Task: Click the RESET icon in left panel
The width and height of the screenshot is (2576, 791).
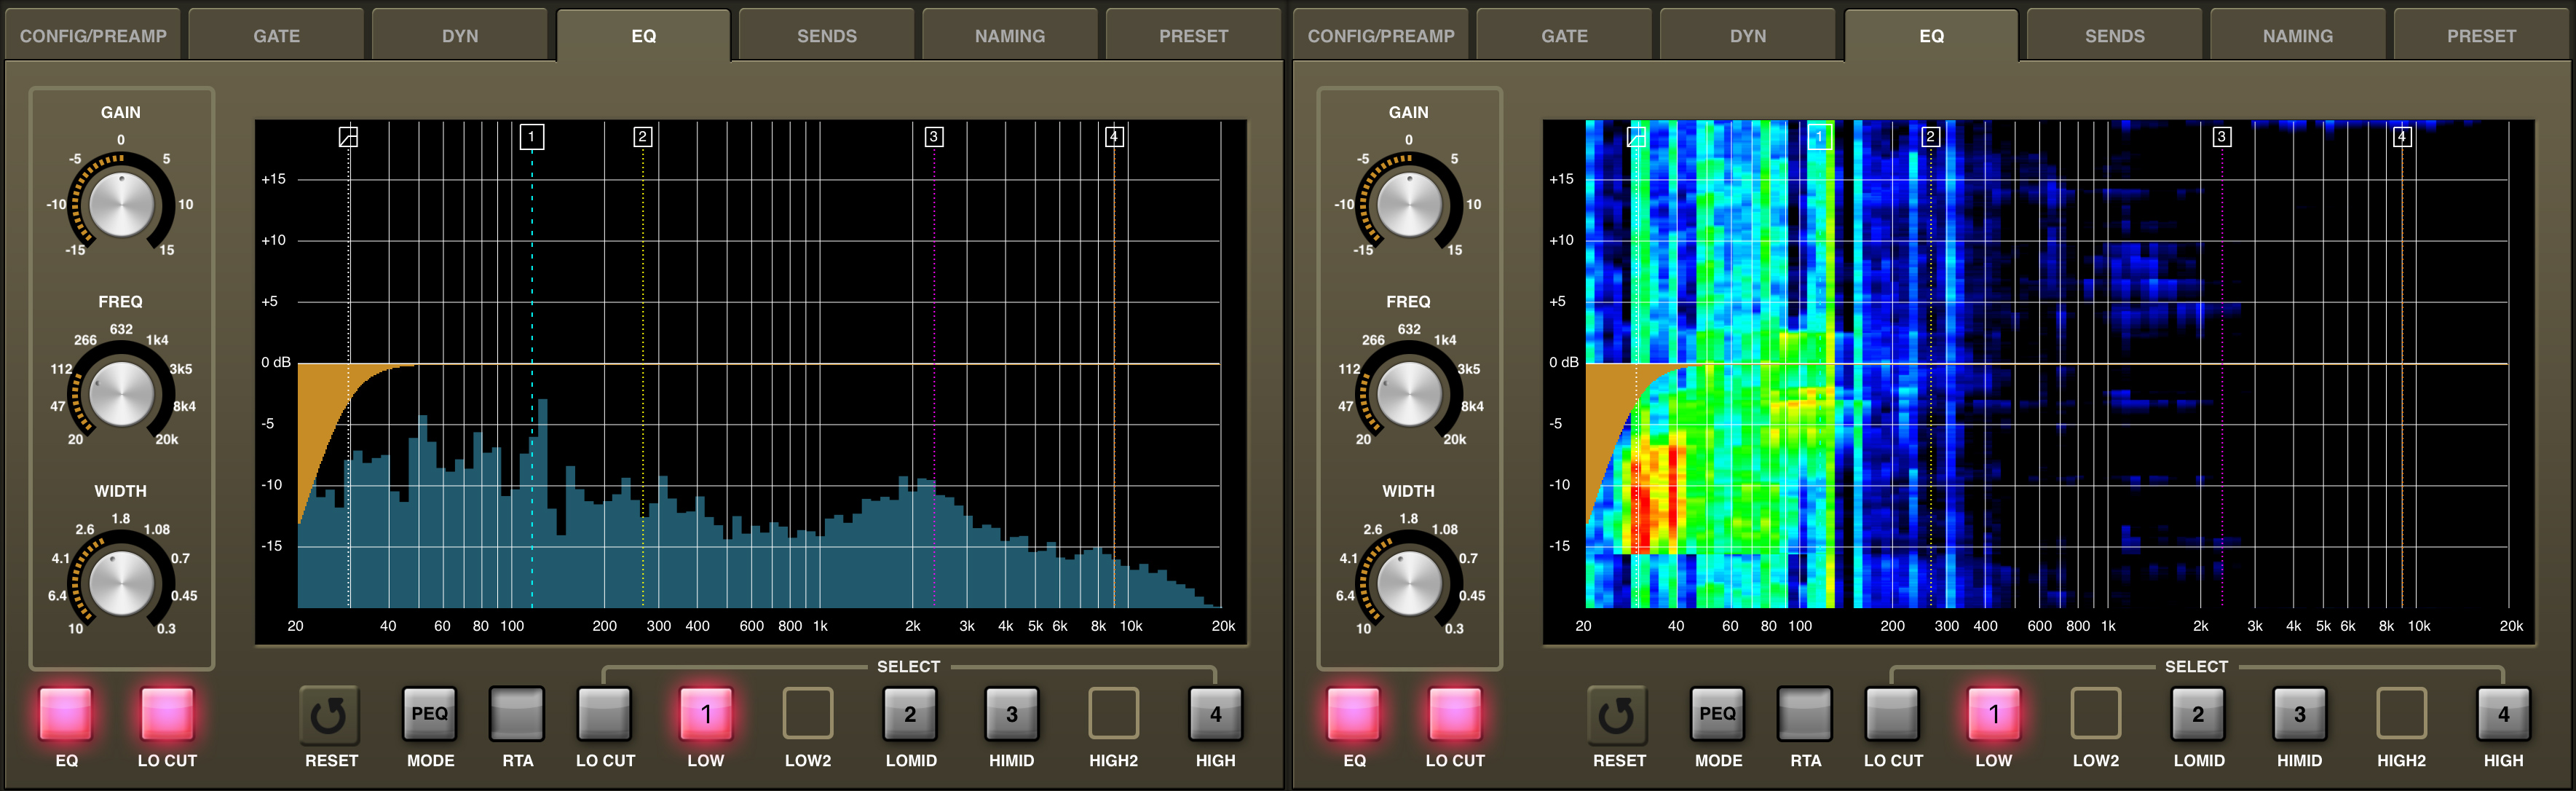Action: click(x=329, y=715)
